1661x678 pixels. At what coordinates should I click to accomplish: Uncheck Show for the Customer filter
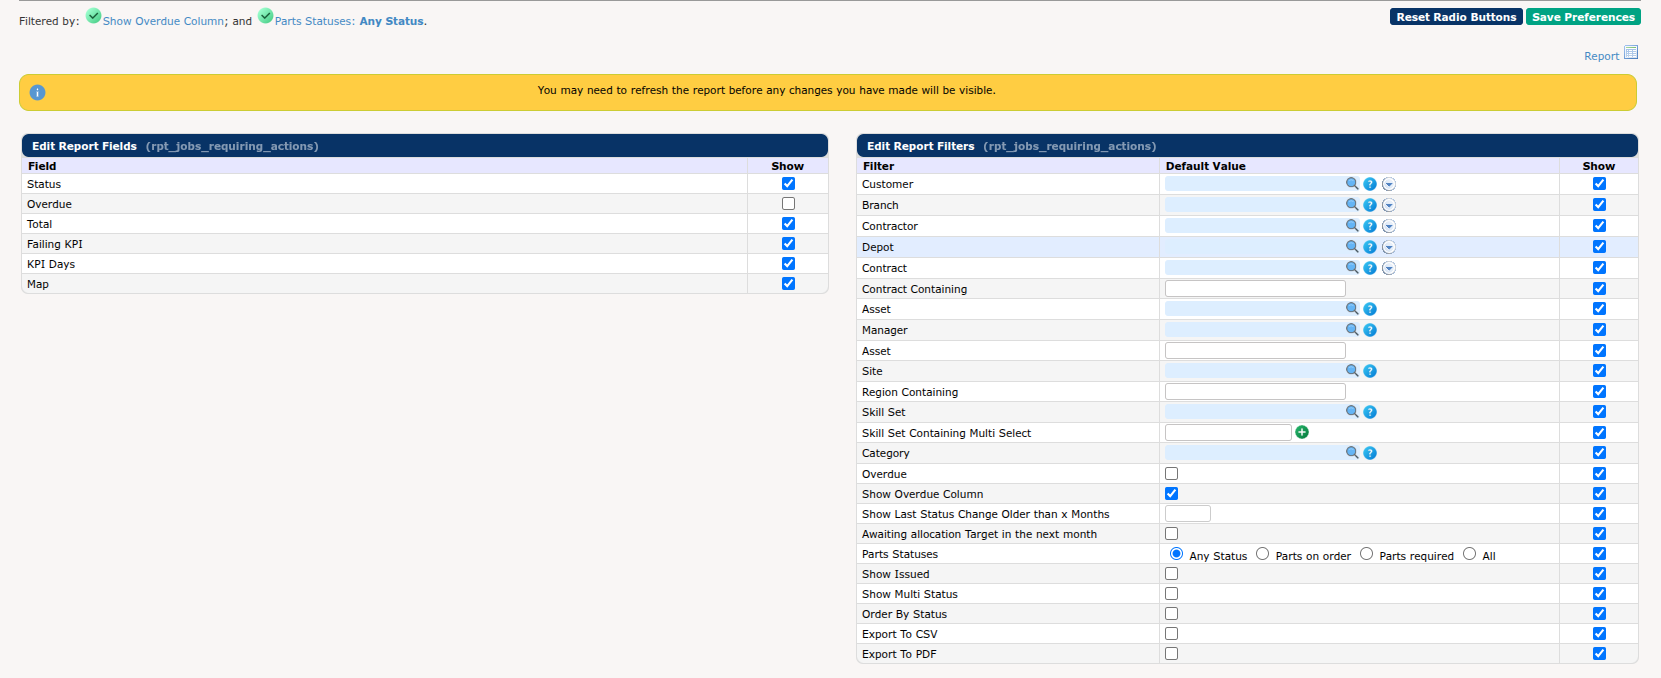click(x=1599, y=184)
